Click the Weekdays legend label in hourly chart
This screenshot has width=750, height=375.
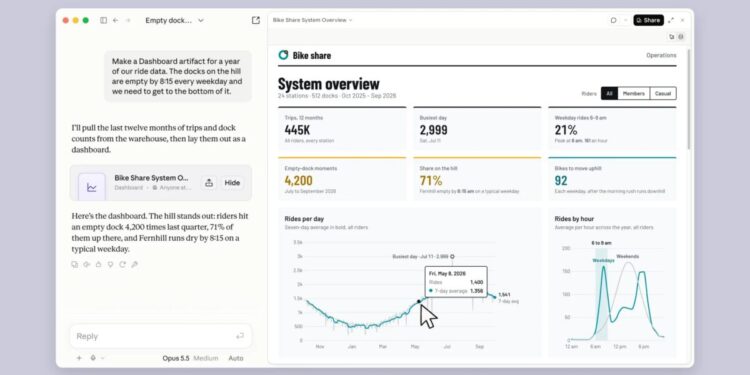tap(603, 261)
